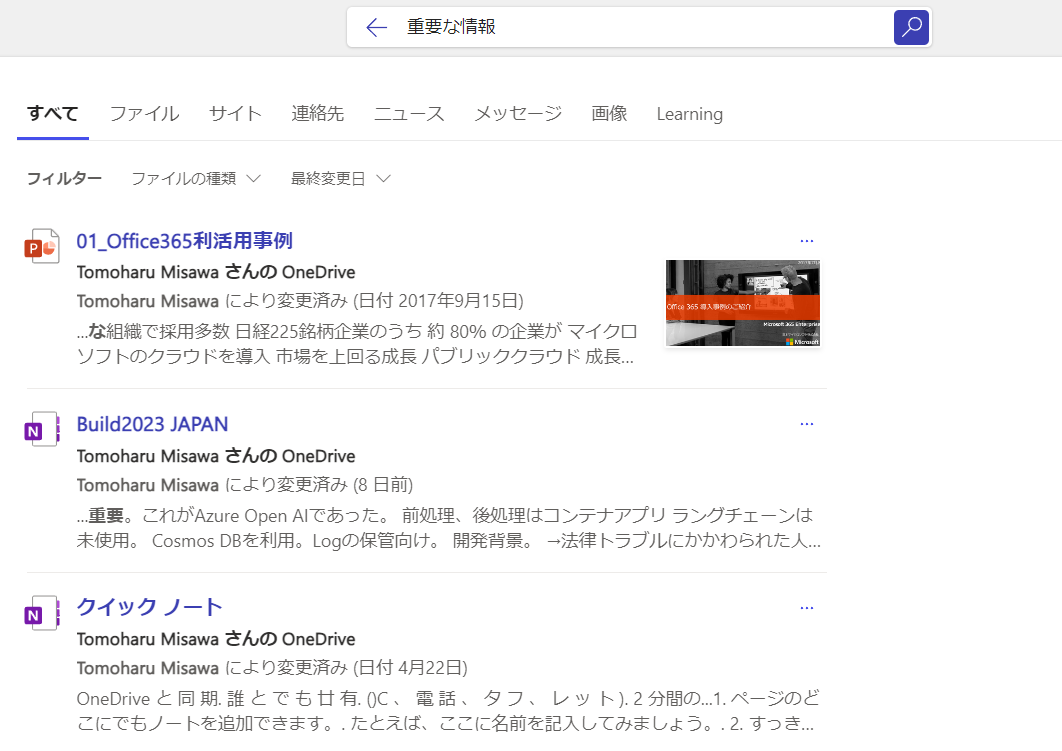Switch to the 連絡先 tab
This screenshot has width=1062, height=751.
pos(318,114)
